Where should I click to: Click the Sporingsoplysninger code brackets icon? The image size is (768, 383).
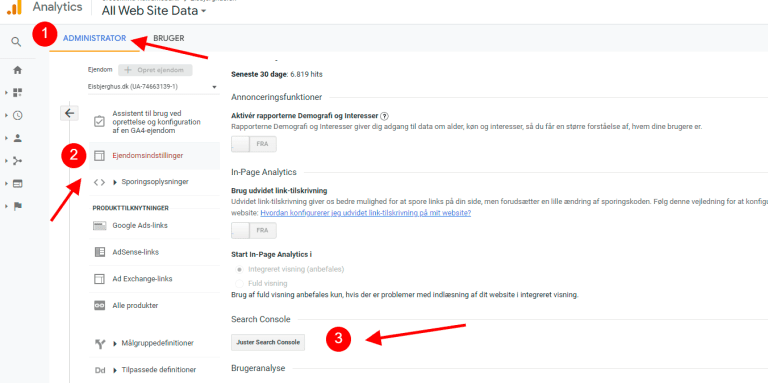(99, 182)
